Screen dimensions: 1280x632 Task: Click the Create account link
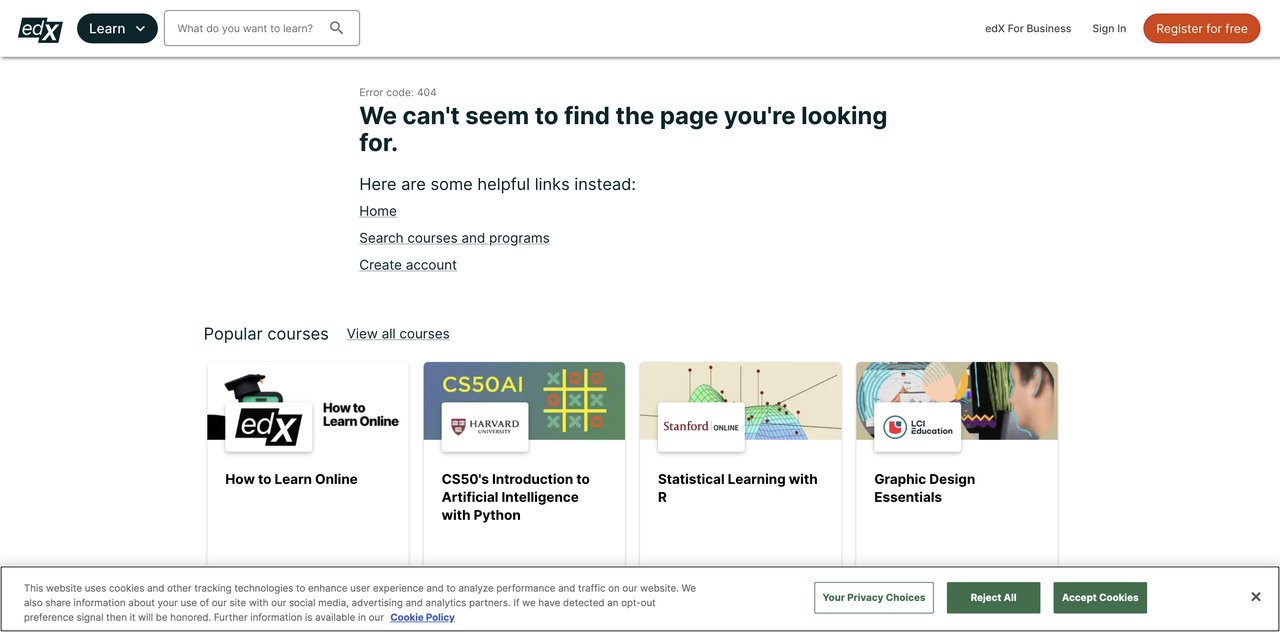408,265
